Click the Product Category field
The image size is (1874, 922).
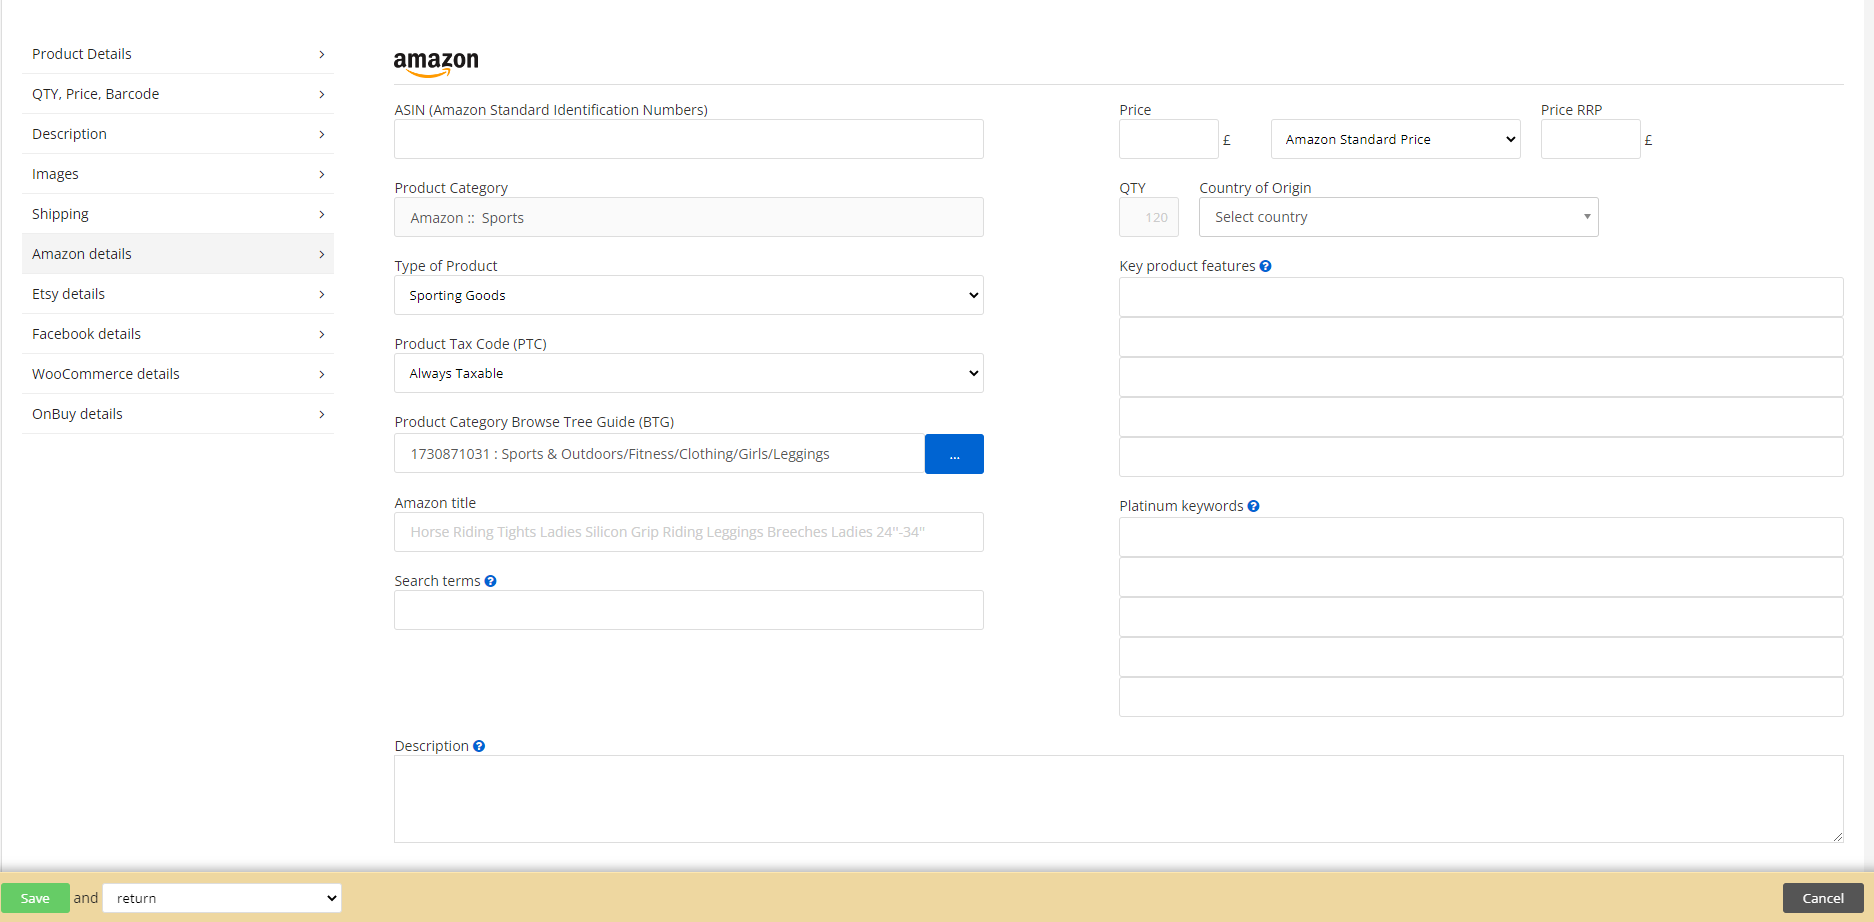point(689,217)
